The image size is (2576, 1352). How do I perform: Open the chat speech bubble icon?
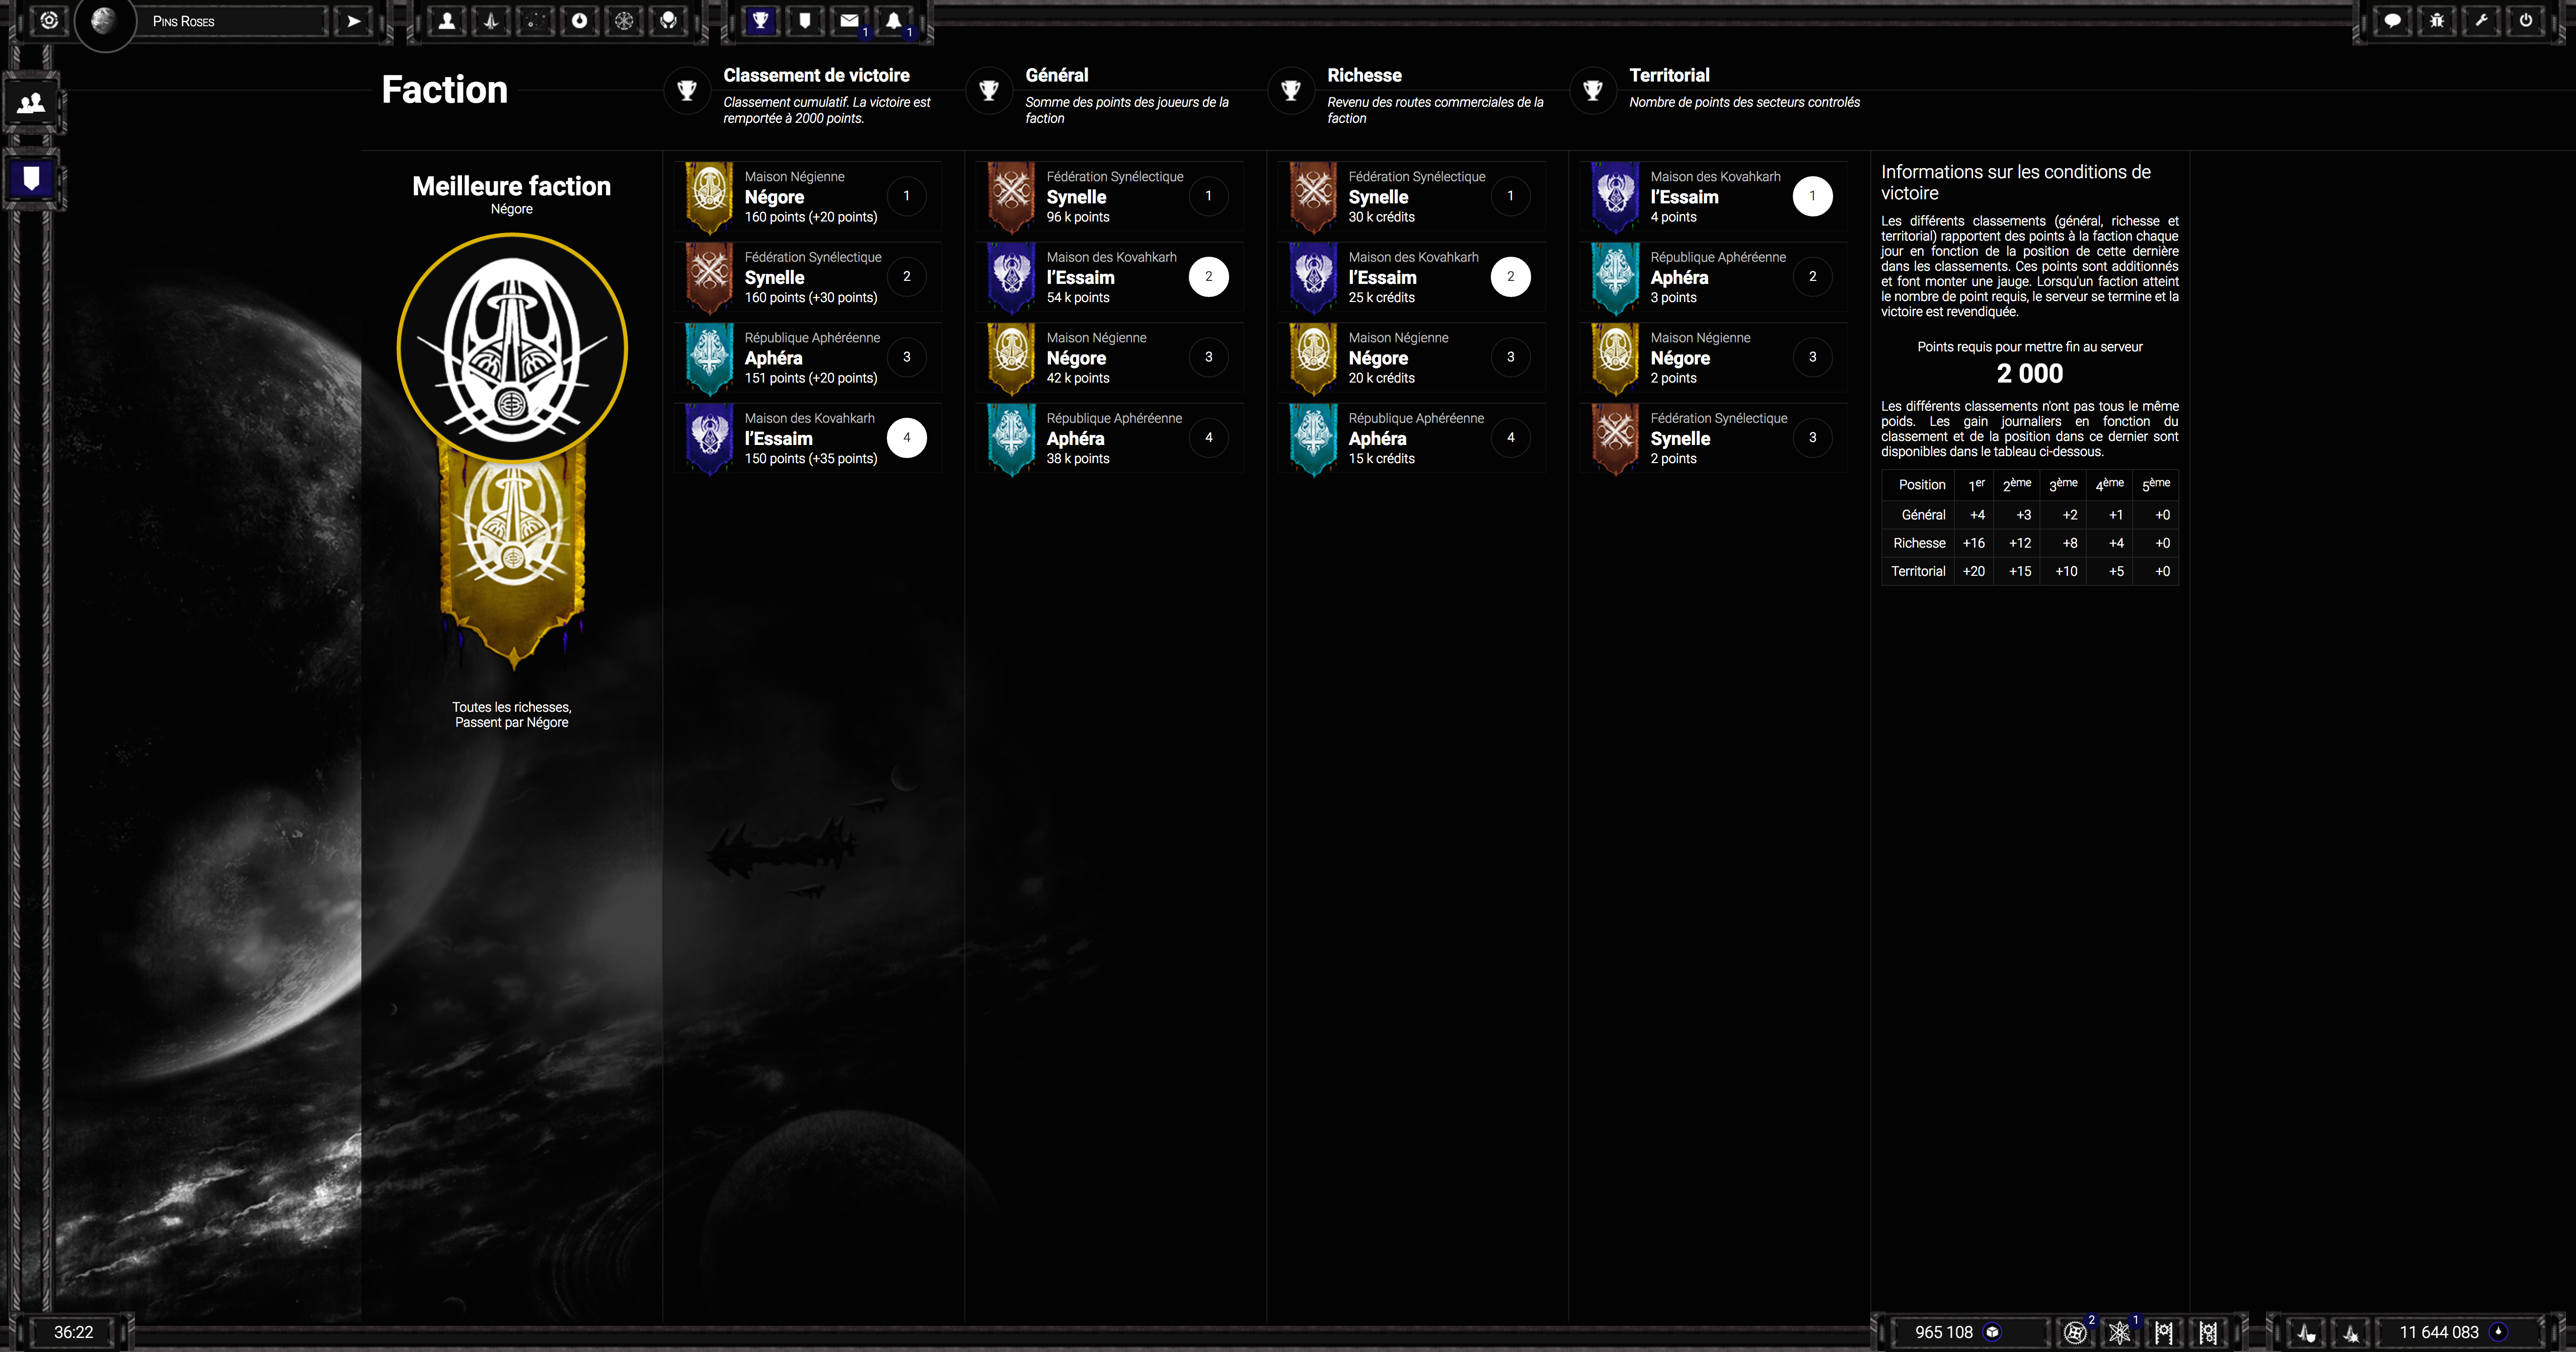(x=2392, y=20)
